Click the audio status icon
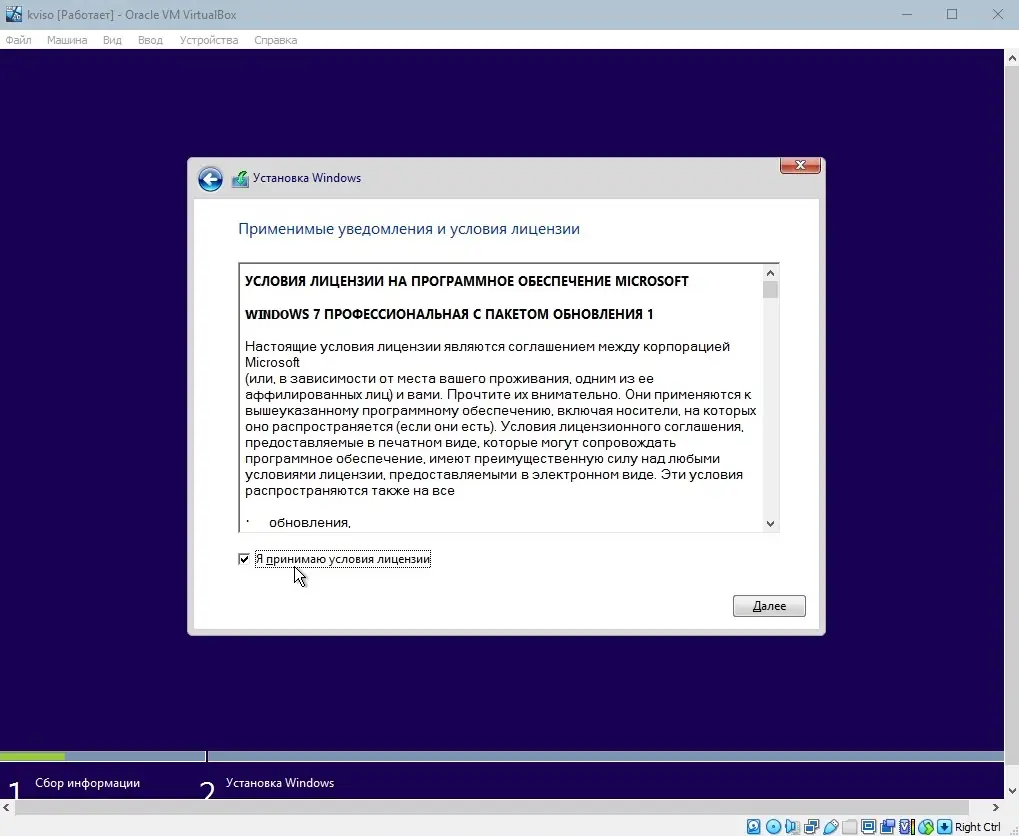1019x836 pixels. click(x=791, y=826)
